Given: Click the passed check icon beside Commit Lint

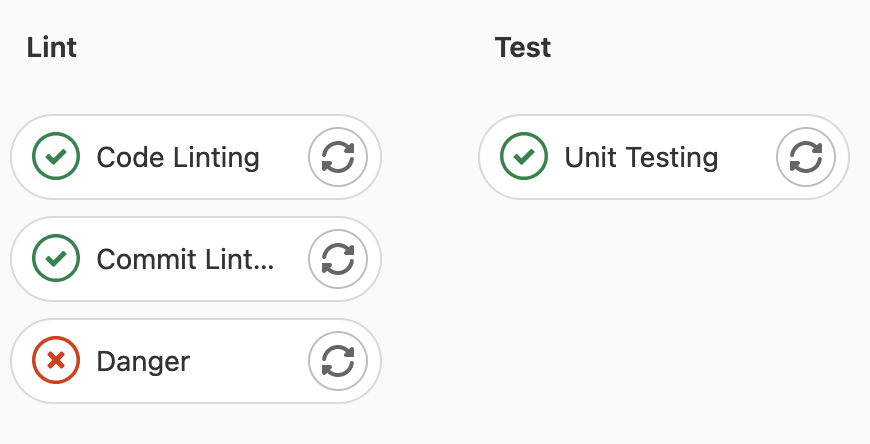Looking at the screenshot, I should click(56, 259).
